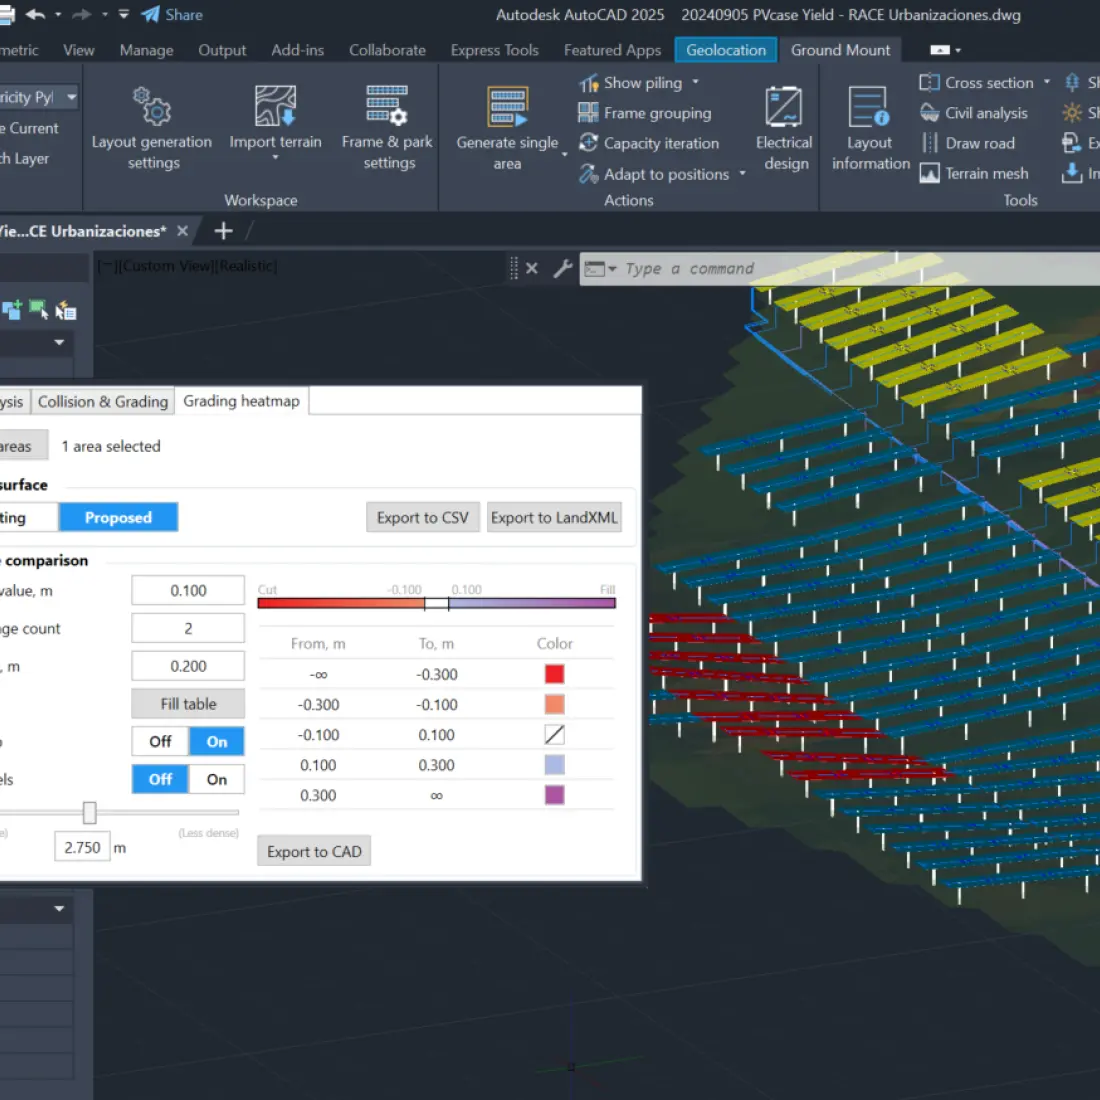Image resolution: width=1100 pixels, height=1100 pixels.
Task: Open Civil analysis
Action: coord(973,113)
